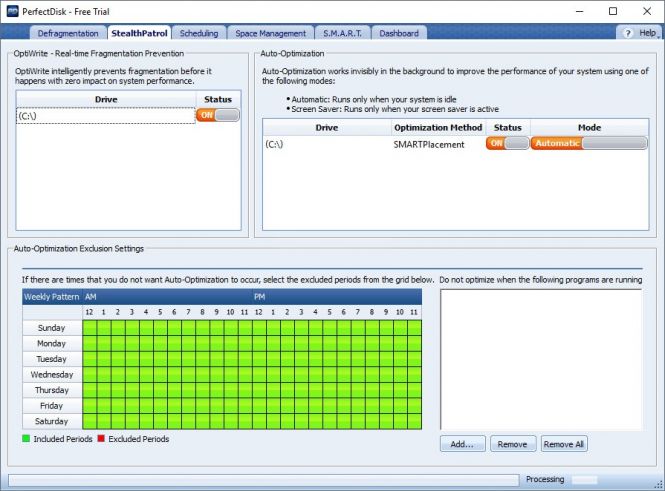Select the StealthPatrol tab
The width and height of the screenshot is (665, 491).
[x=139, y=33]
